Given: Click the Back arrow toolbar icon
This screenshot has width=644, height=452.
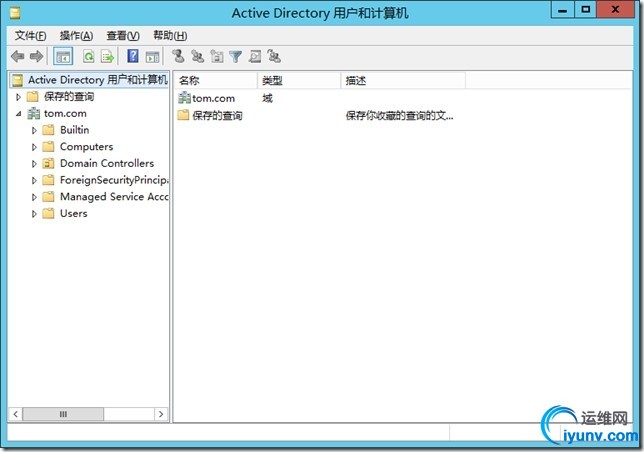Looking at the screenshot, I should click(x=17, y=56).
